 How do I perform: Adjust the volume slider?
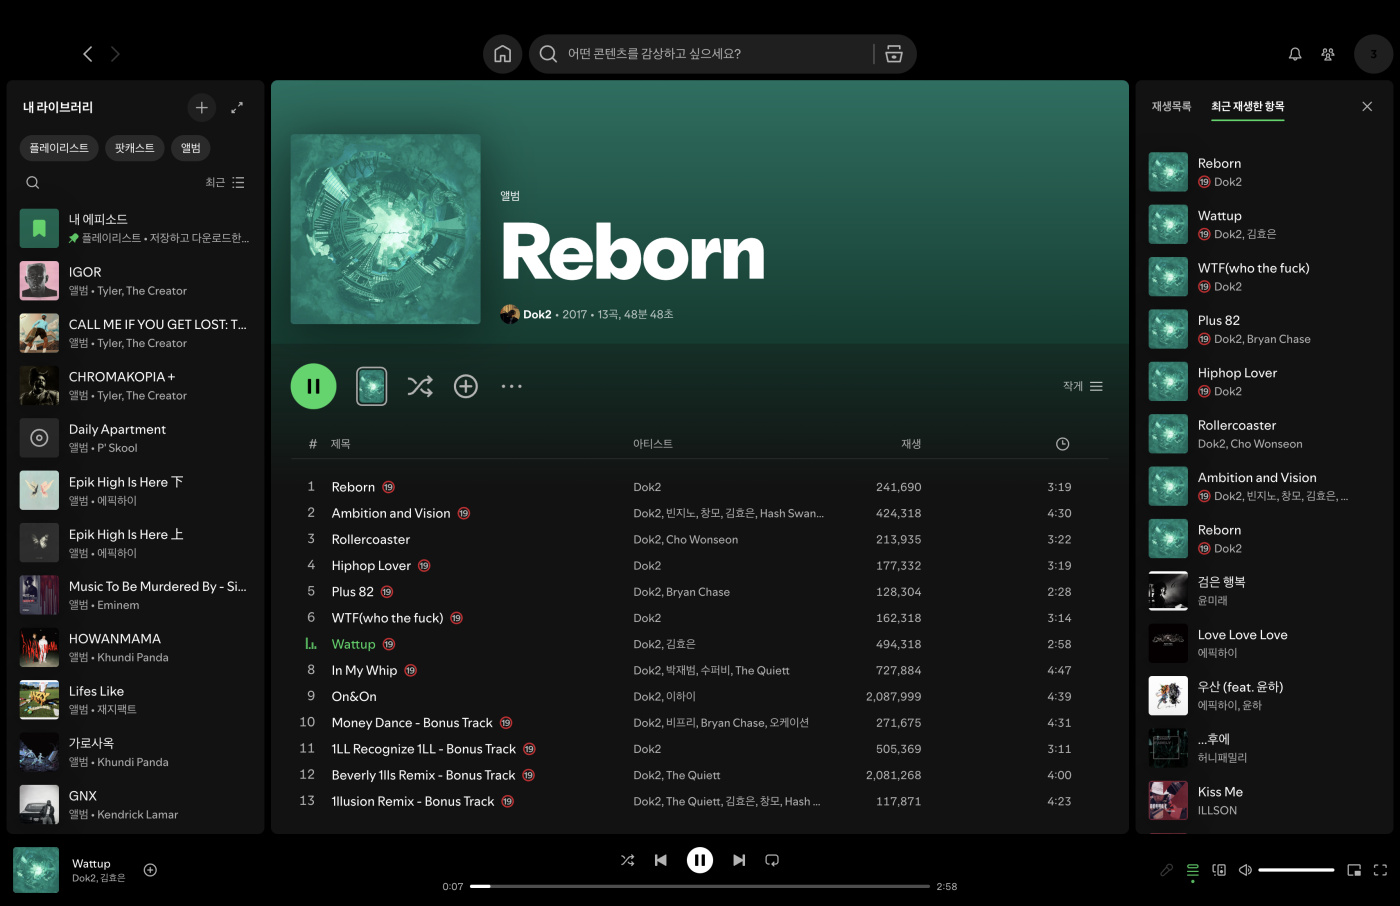pos(1296,870)
